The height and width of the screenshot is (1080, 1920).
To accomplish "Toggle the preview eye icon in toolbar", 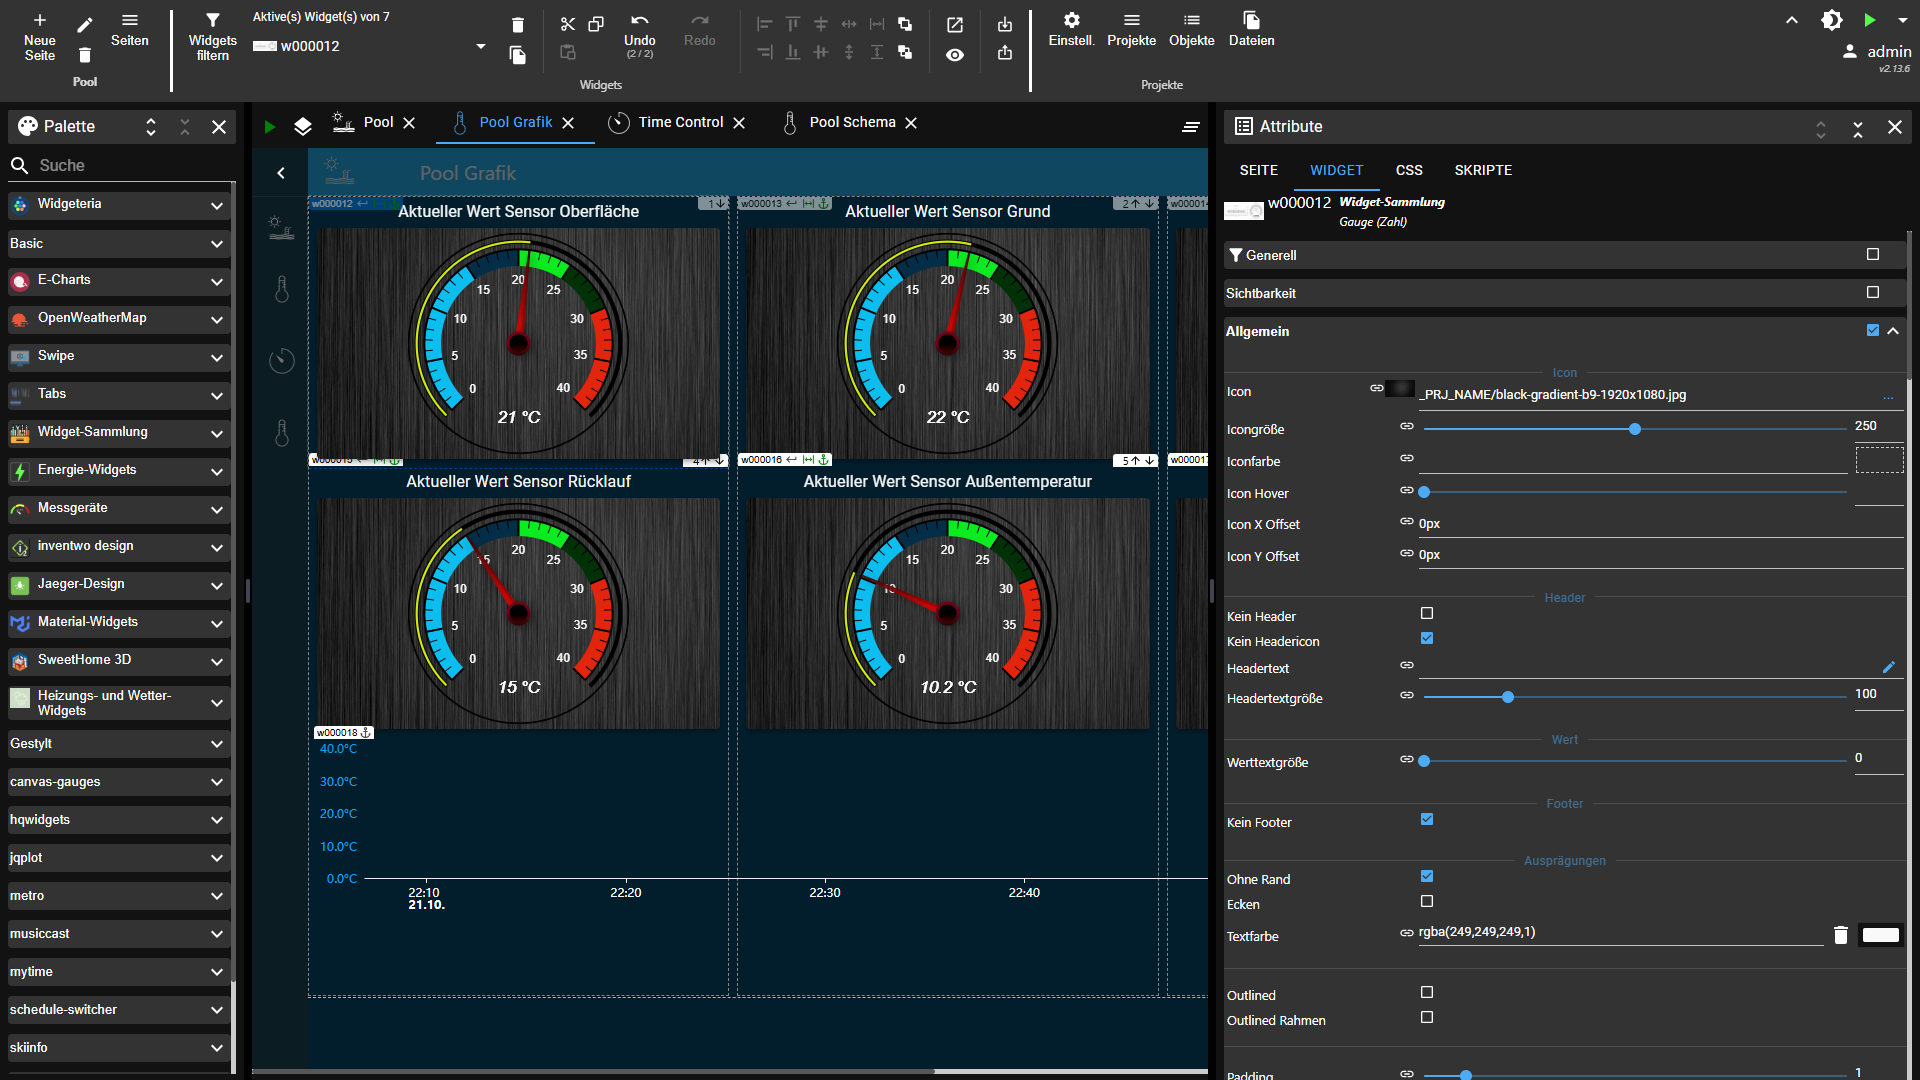I will 955,55.
